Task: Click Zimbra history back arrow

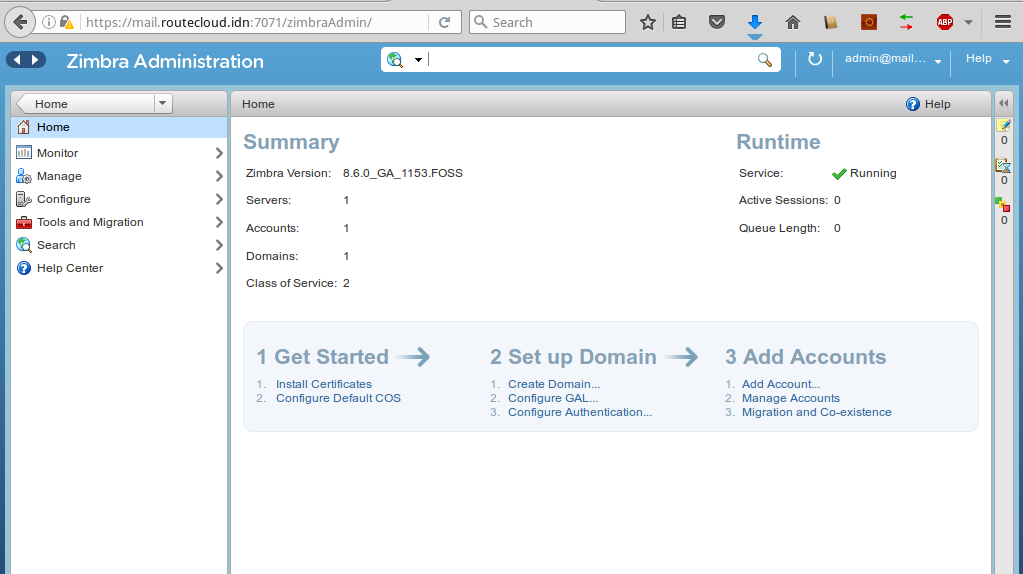Action: (x=17, y=60)
